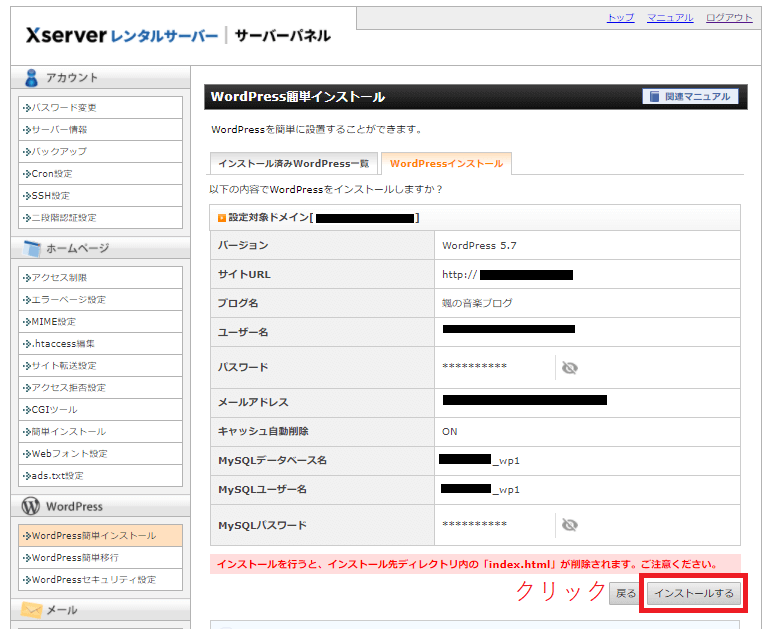Image resolution: width=768 pixels, height=629 pixels.
Task: Open the トップ link
Action: point(621,18)
